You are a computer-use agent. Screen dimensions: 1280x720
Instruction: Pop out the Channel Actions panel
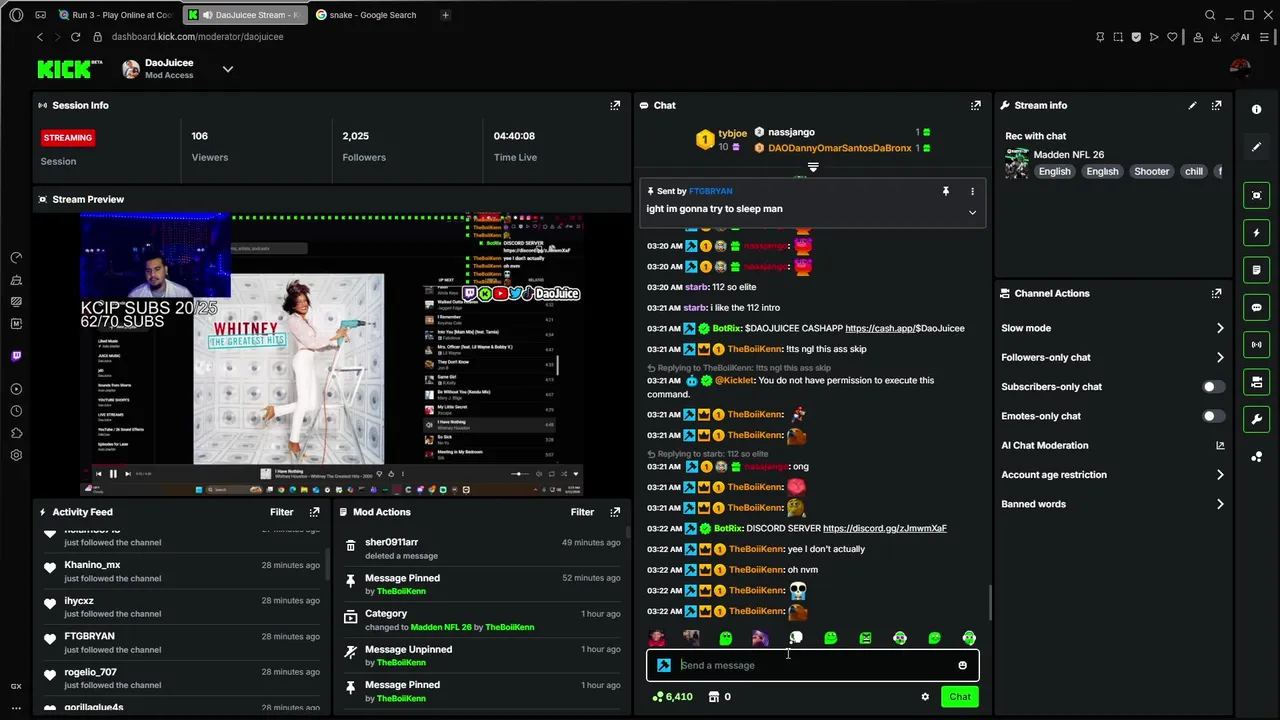tap(1216, 293)
